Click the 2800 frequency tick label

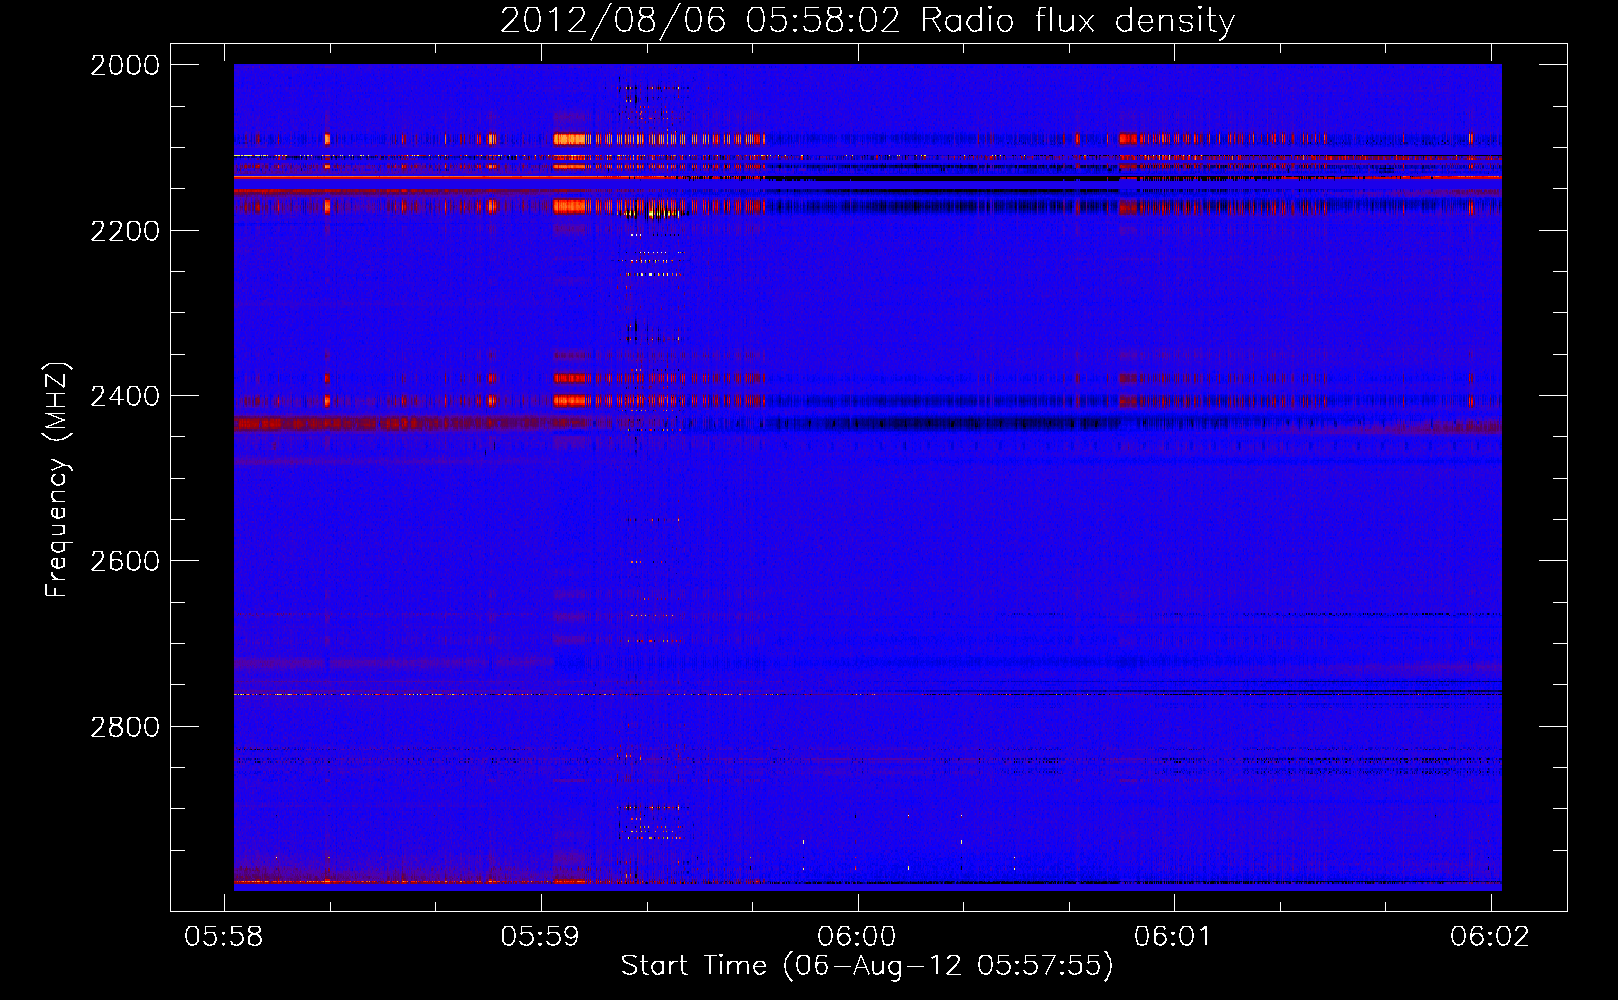124,726
